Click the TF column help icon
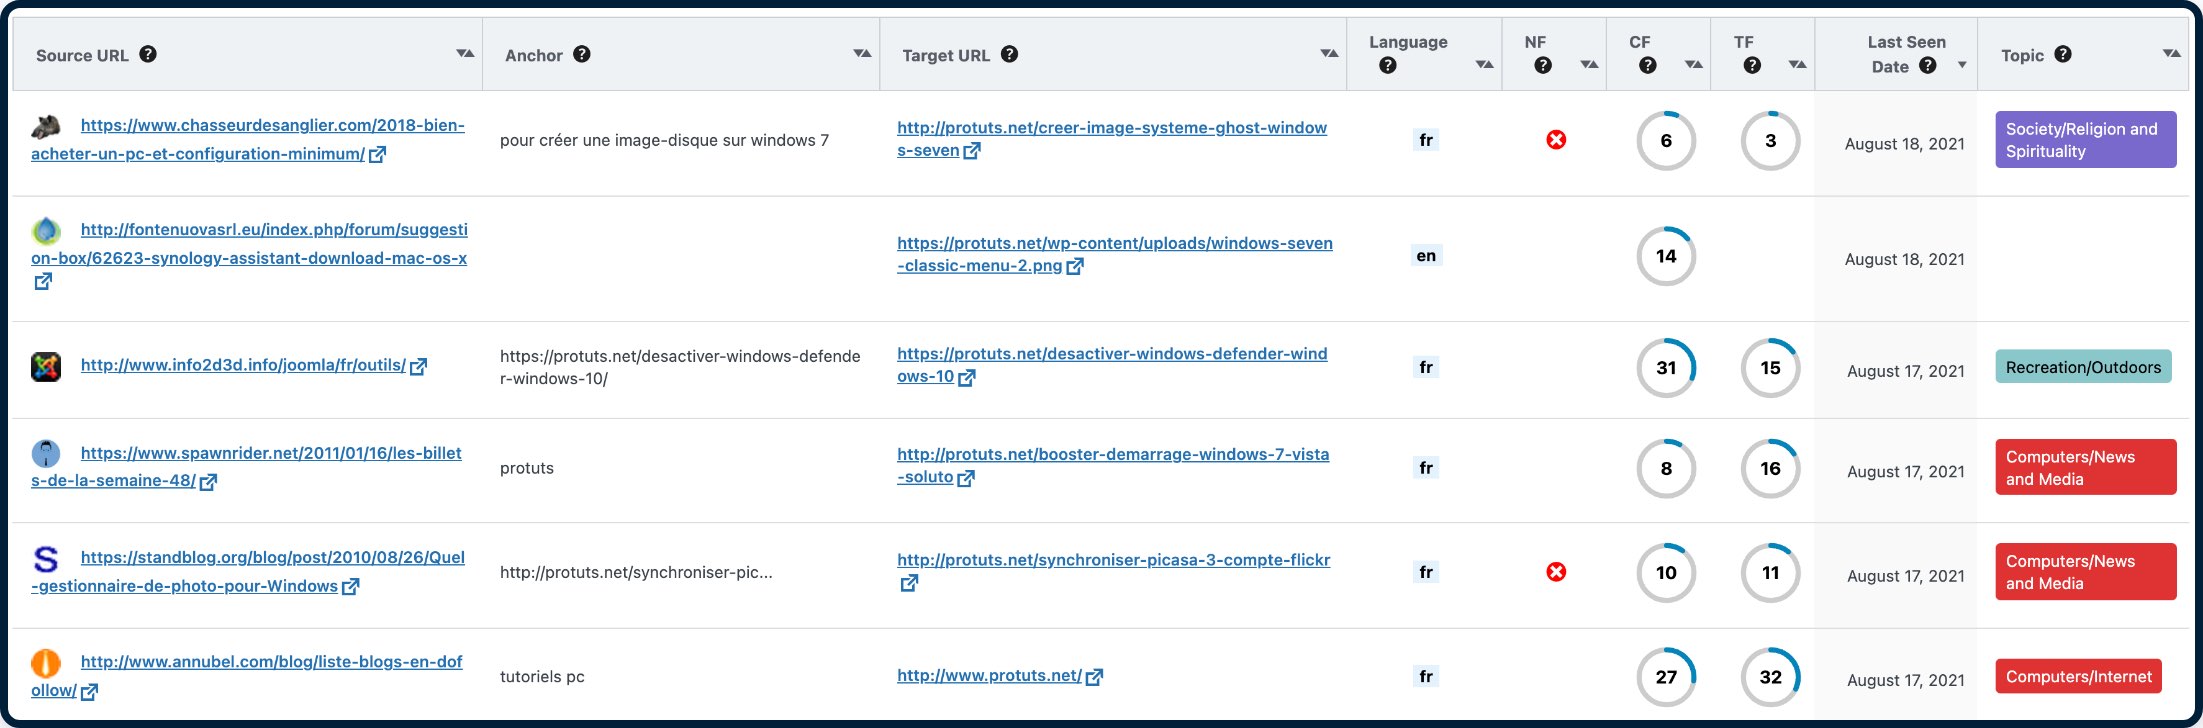Screen dimensions: 2203x728 [1752, 65]
